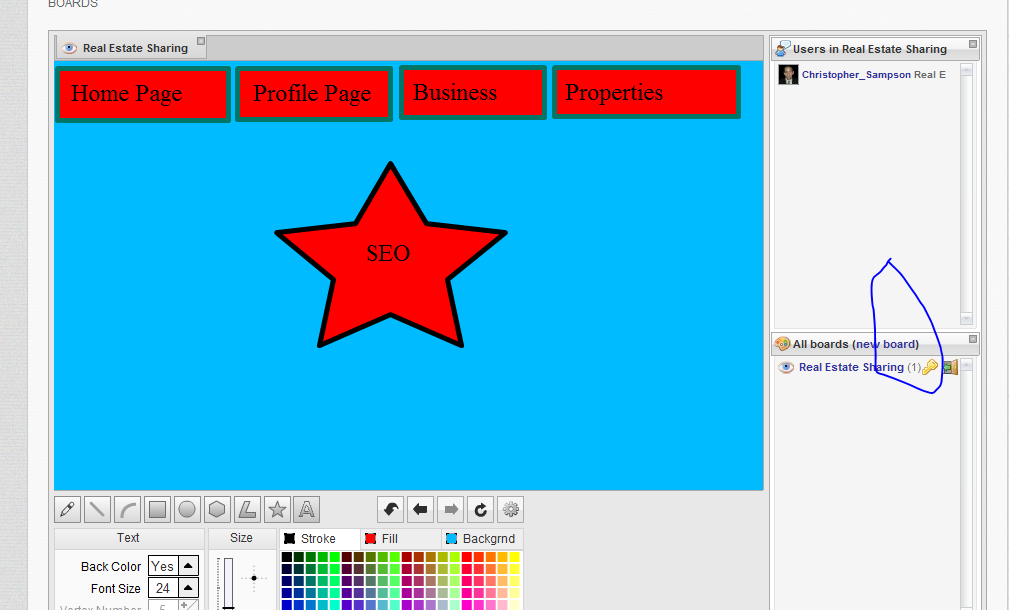Screen dimensions: 1009x610
Task: Select the Curve arc tool
Action: click(x=127, y=510)
